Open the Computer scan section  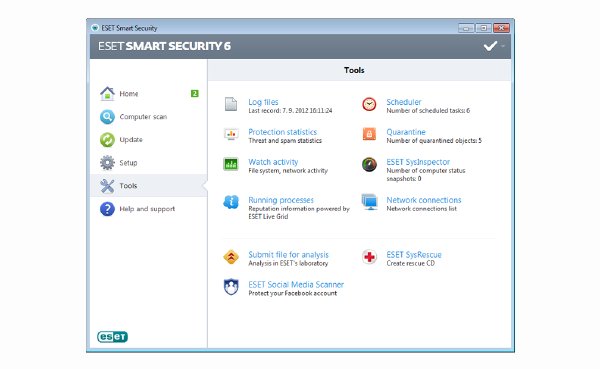pyautogui.click(x=143, y=117)
